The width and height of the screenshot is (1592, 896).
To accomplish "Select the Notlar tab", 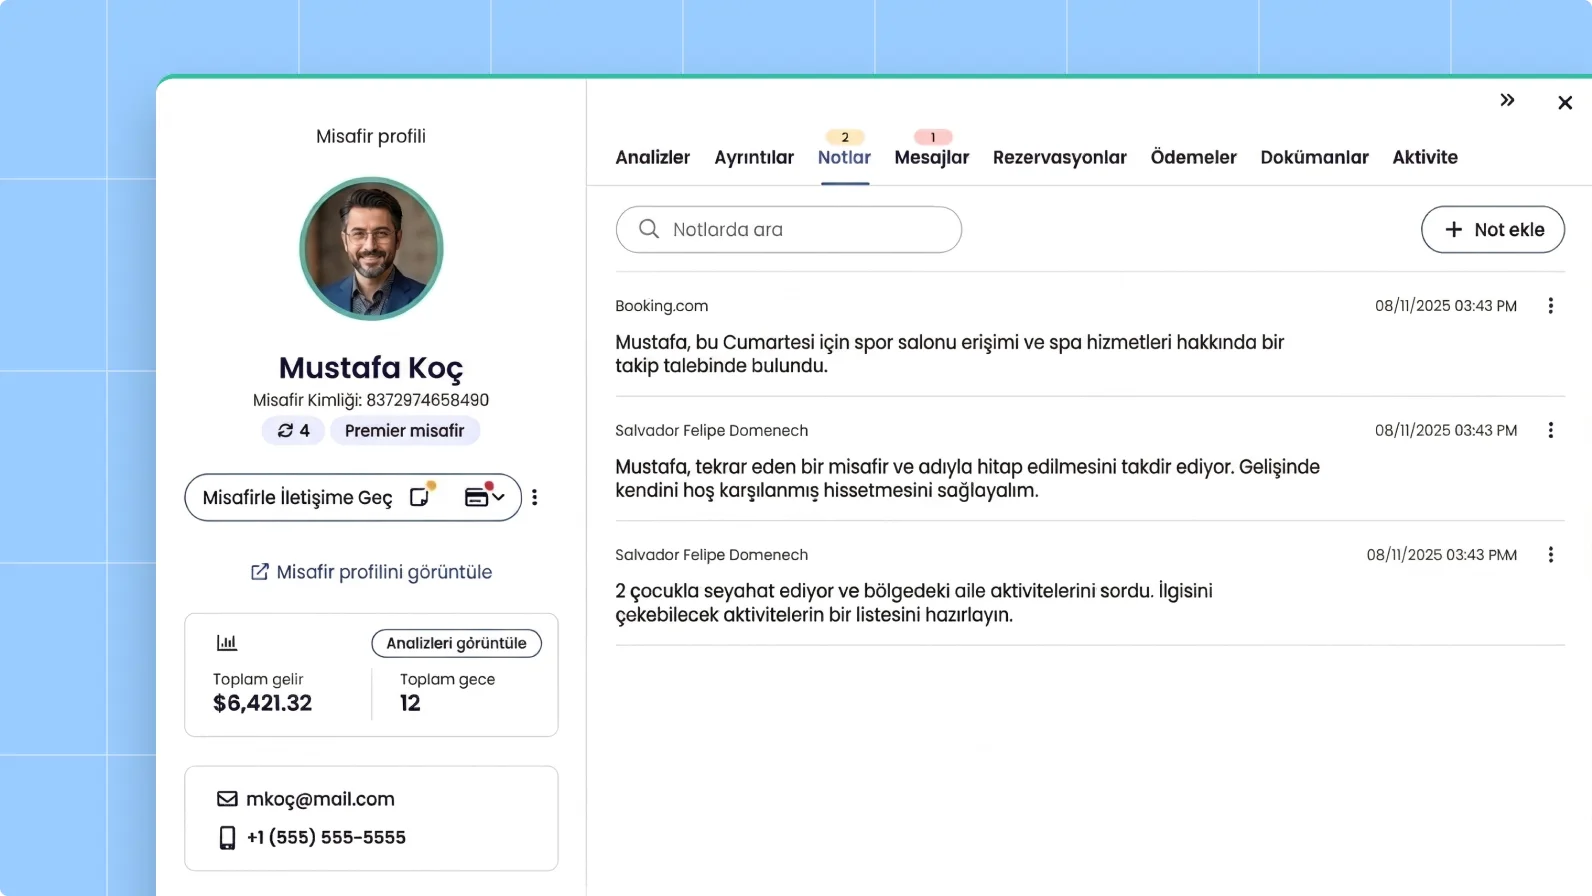I will (x=844, y=157).
